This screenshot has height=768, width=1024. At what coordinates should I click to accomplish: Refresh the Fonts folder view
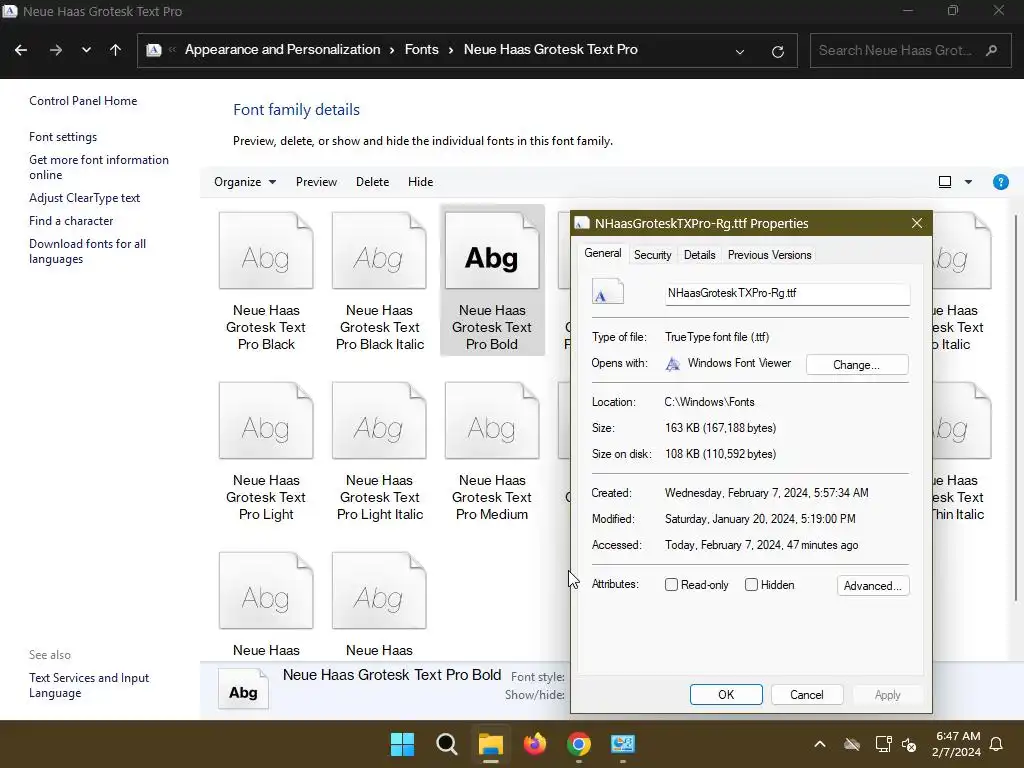pos(777,52)
